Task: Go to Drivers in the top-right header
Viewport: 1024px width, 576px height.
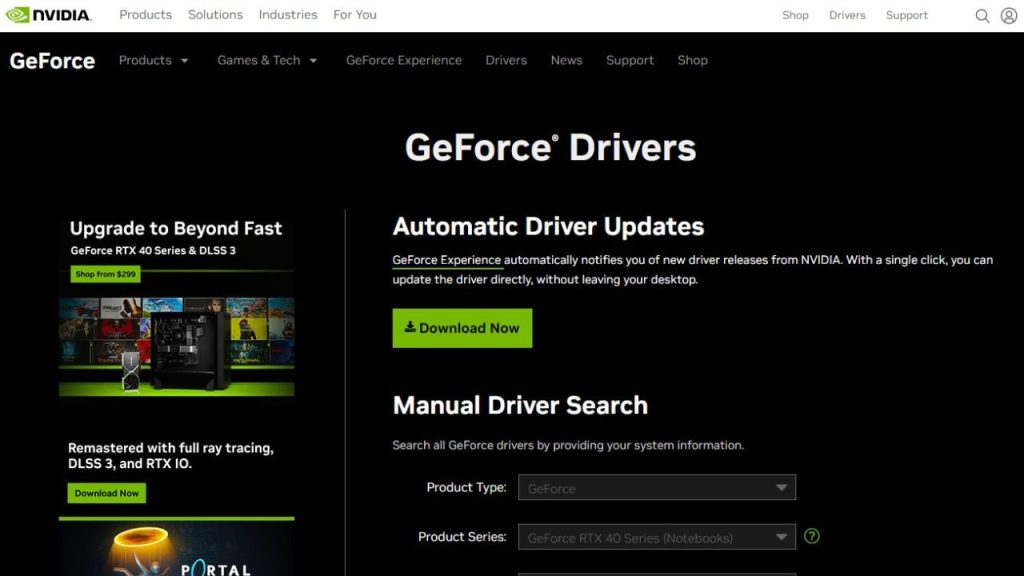Action: tap(847, 15)
